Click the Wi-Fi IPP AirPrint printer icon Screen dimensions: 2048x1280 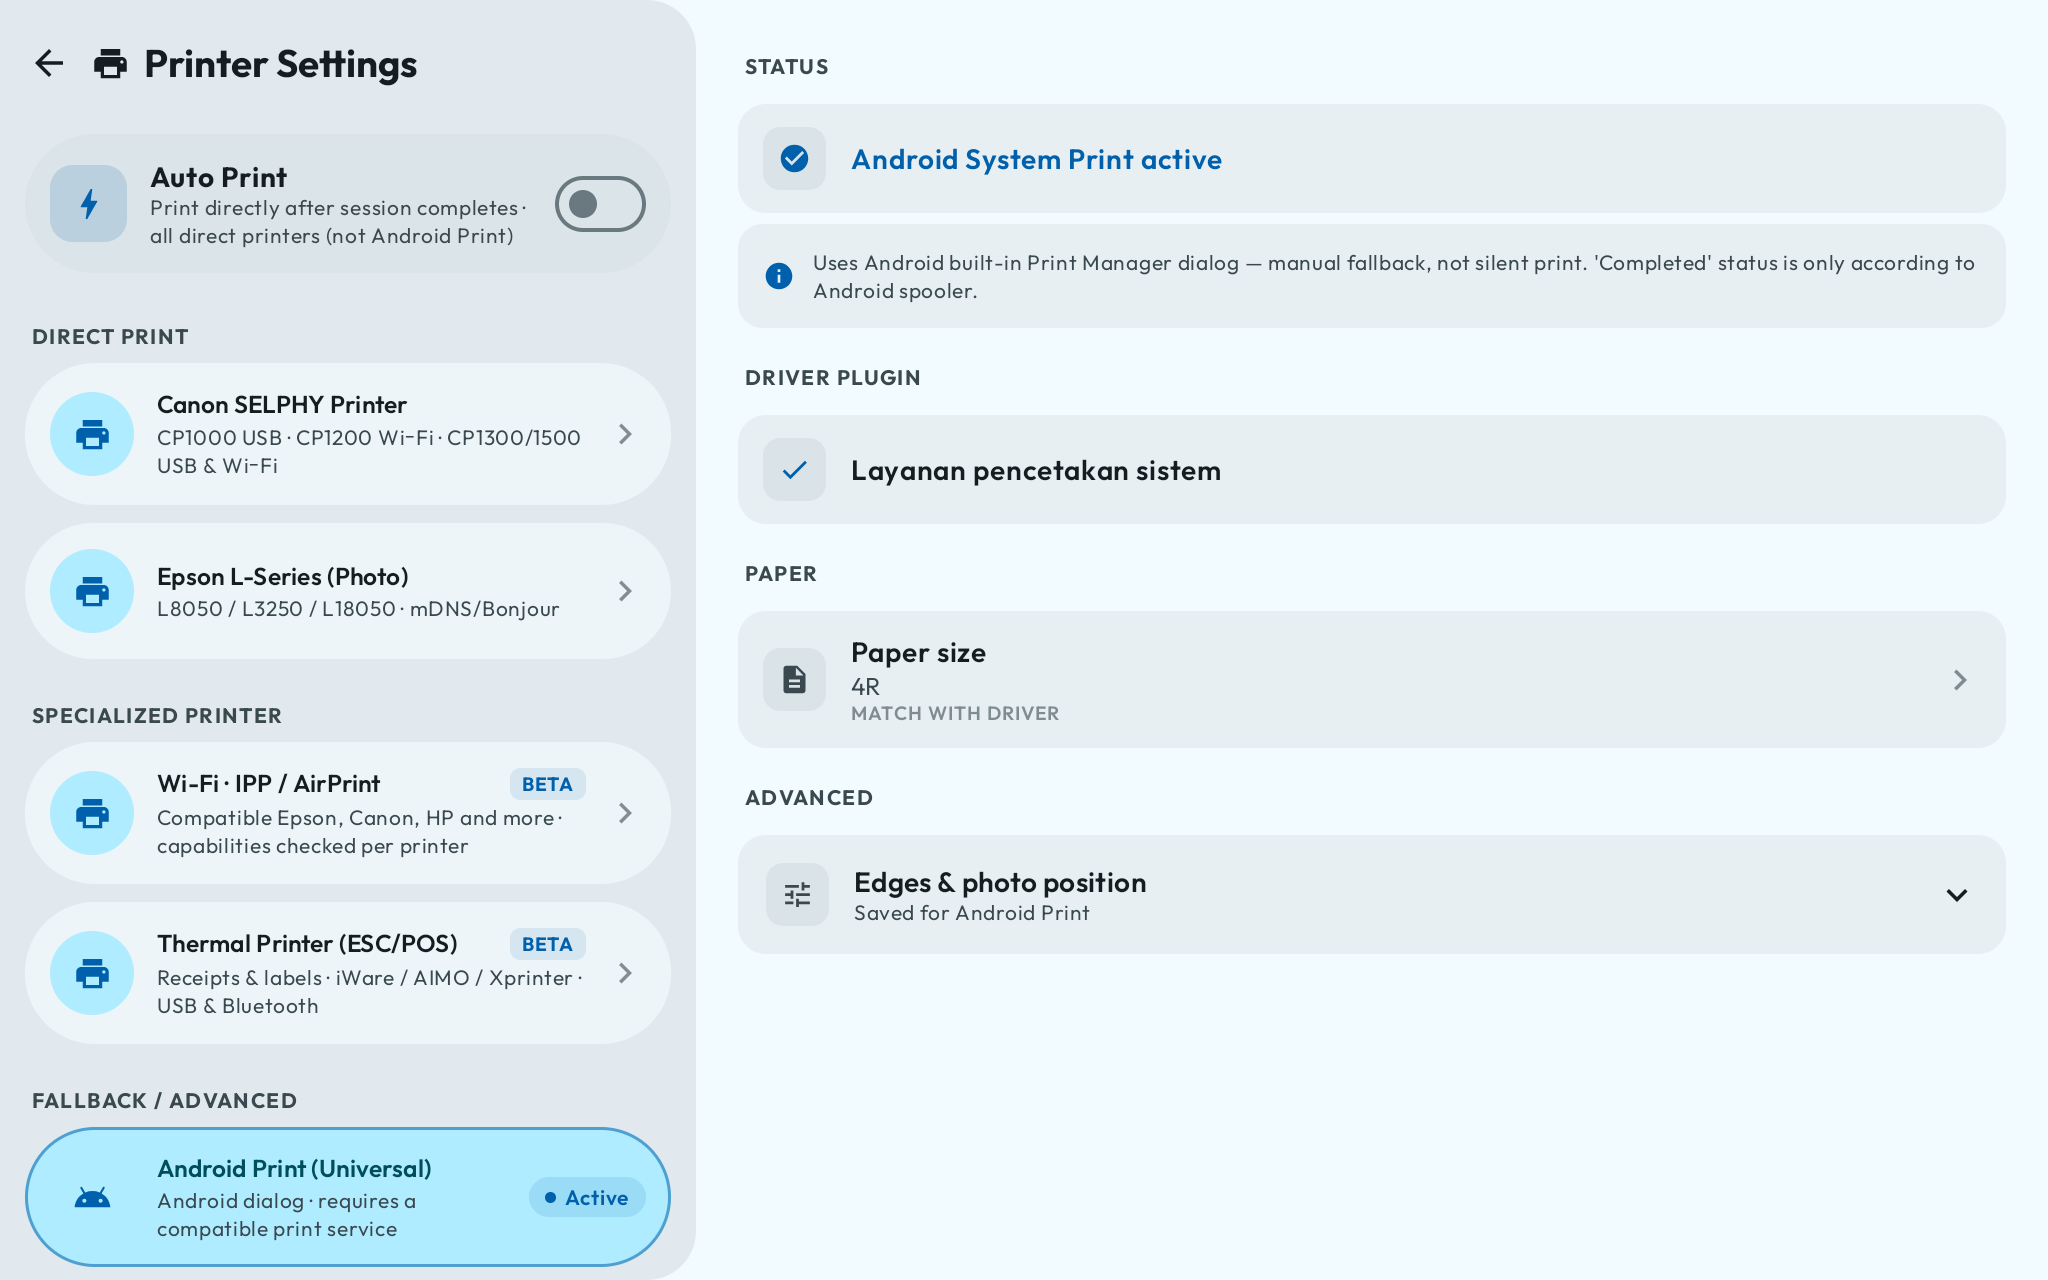[92, 813]
